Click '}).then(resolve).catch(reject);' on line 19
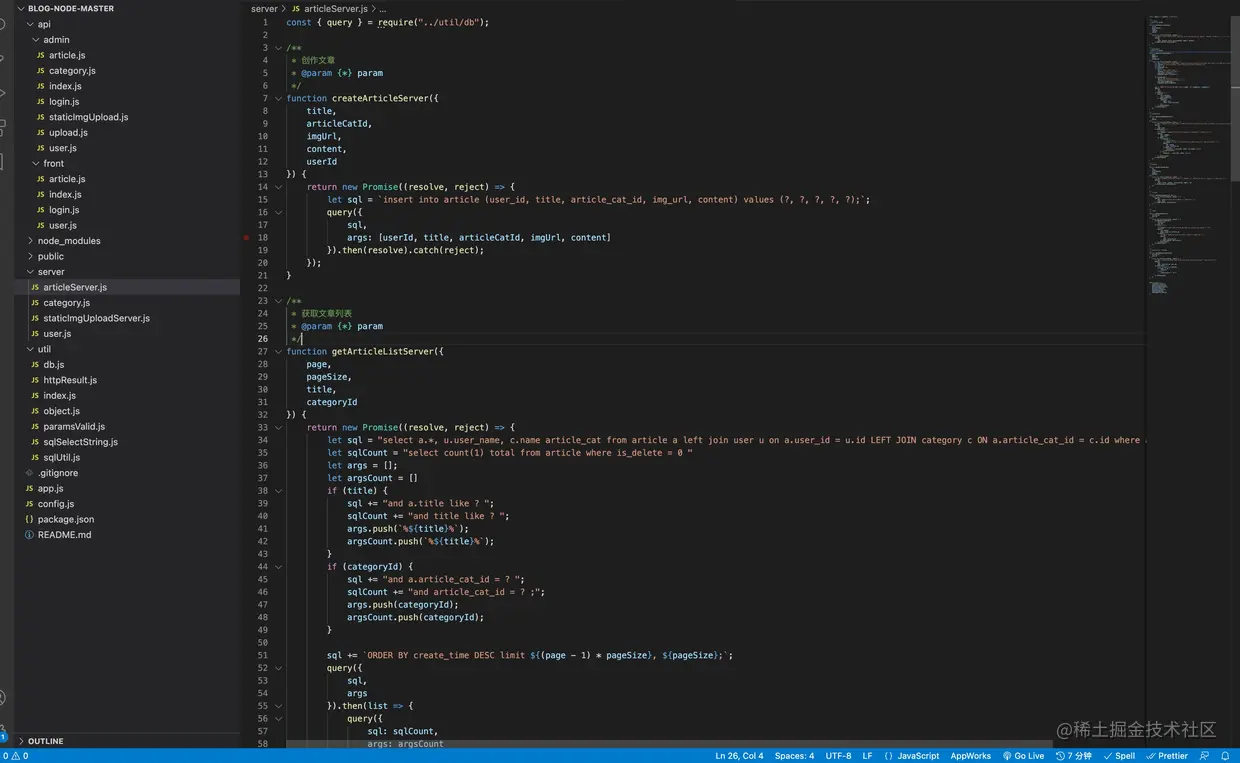This screenshot has height=763, width=1240. coord(405,250)
